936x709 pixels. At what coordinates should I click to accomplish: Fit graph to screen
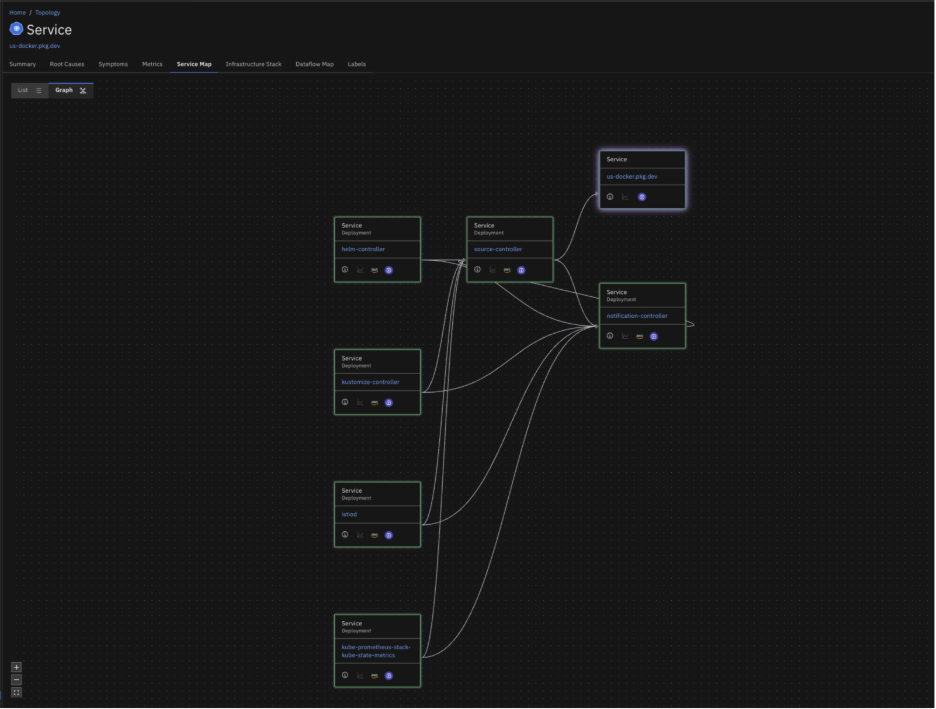(x=16, y=692)
